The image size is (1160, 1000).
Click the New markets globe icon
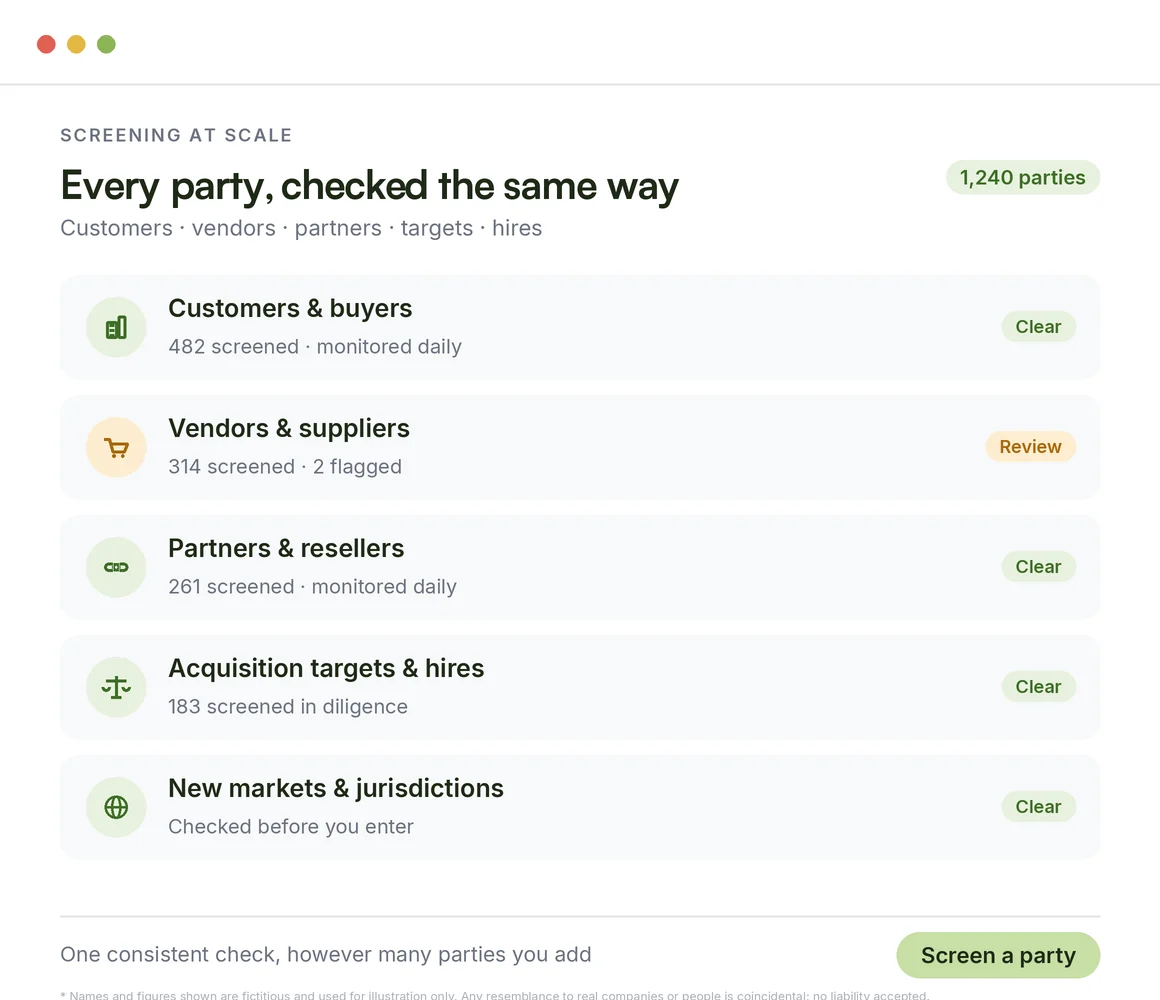(x=116, y=807)
